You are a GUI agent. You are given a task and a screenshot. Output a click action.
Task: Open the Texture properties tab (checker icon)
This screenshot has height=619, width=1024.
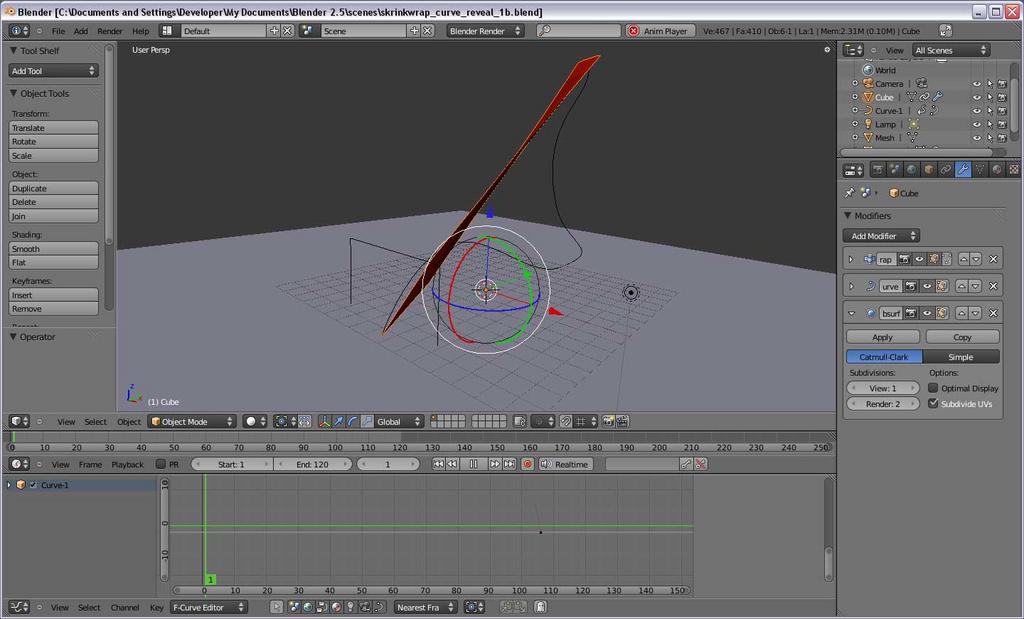point(1013,170)
